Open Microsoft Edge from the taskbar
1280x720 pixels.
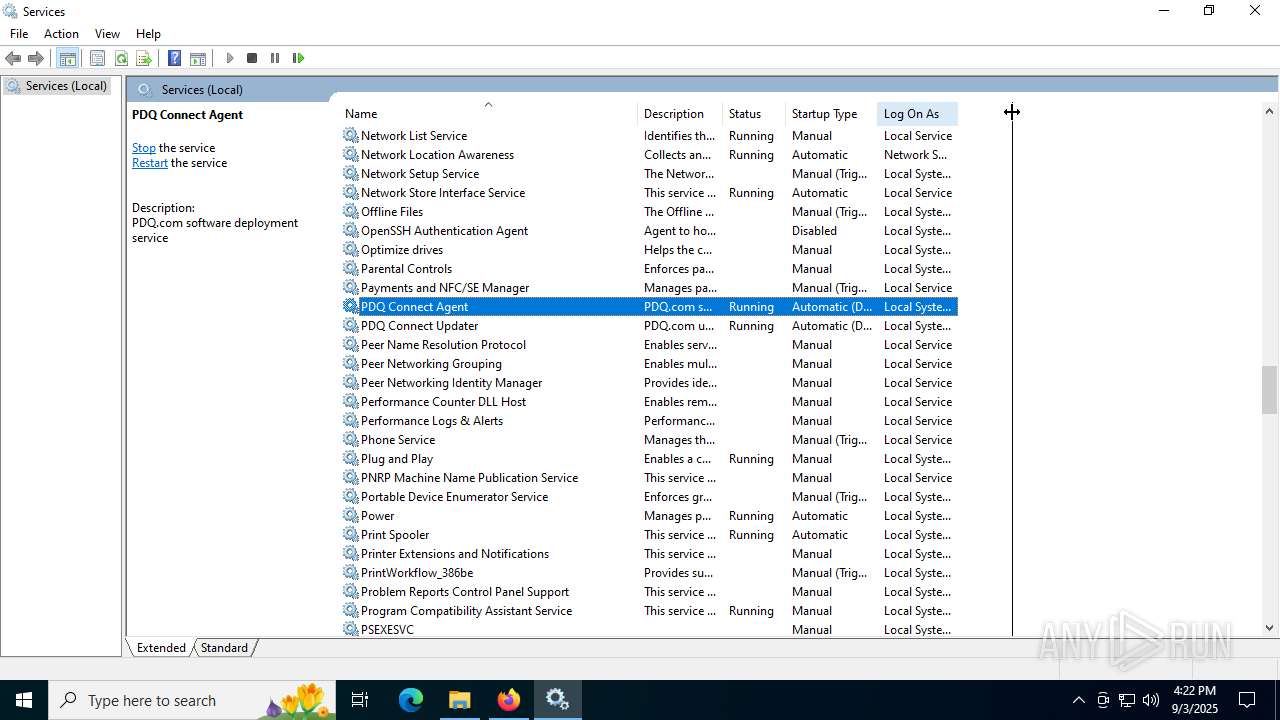click(411, 700)
